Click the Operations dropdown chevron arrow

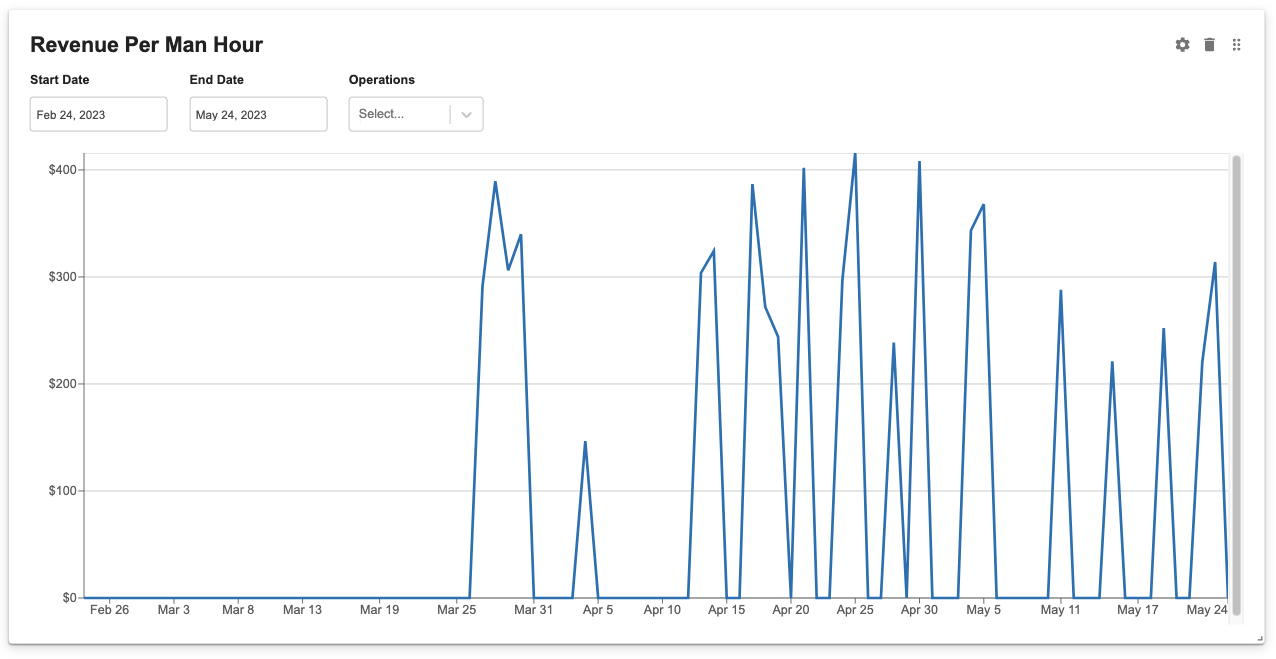467,114
